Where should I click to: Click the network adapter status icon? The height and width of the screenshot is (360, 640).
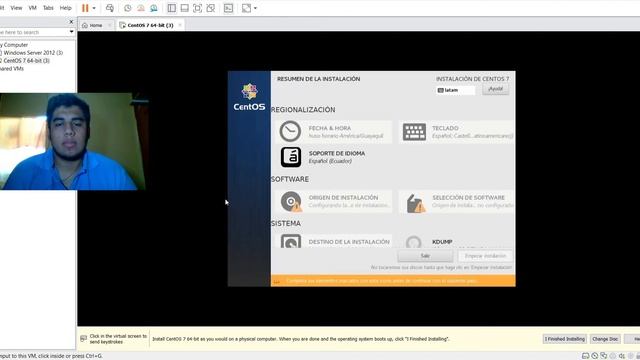click(x=604, y=356)
